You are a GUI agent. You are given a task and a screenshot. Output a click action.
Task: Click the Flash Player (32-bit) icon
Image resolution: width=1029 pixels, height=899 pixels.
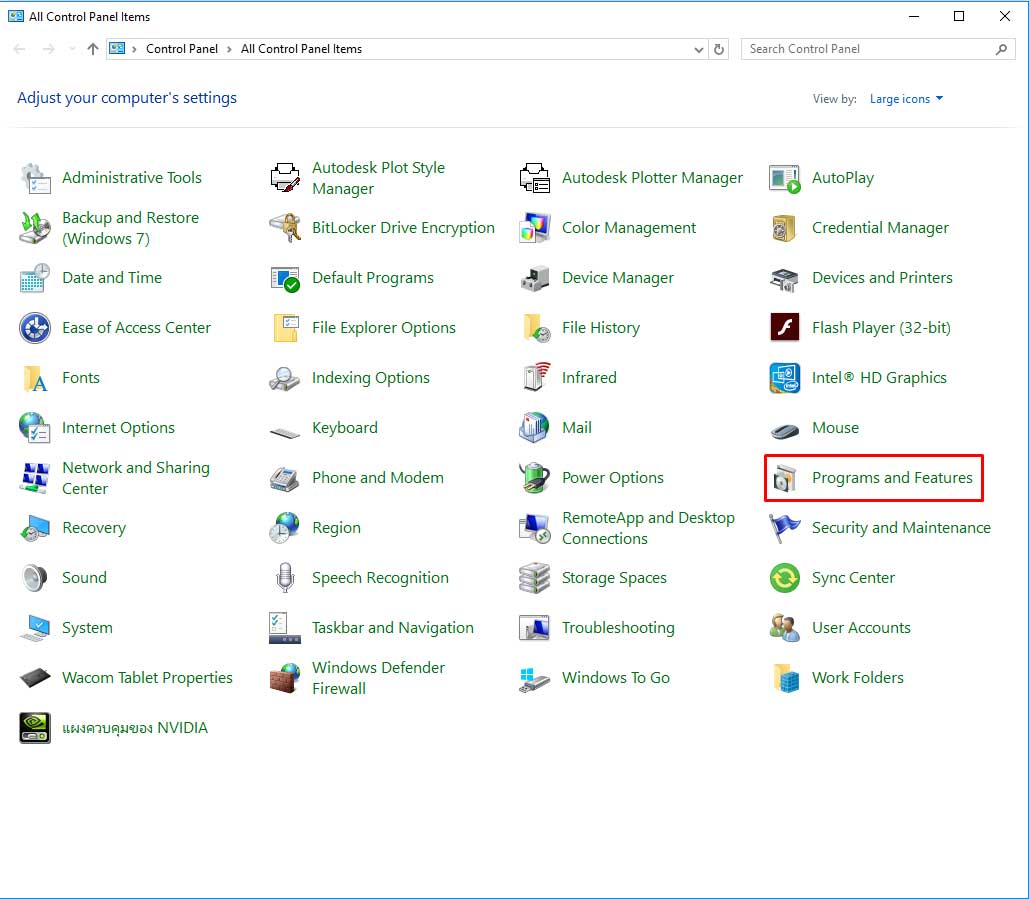pyautogui.click(x=784, y=328)
